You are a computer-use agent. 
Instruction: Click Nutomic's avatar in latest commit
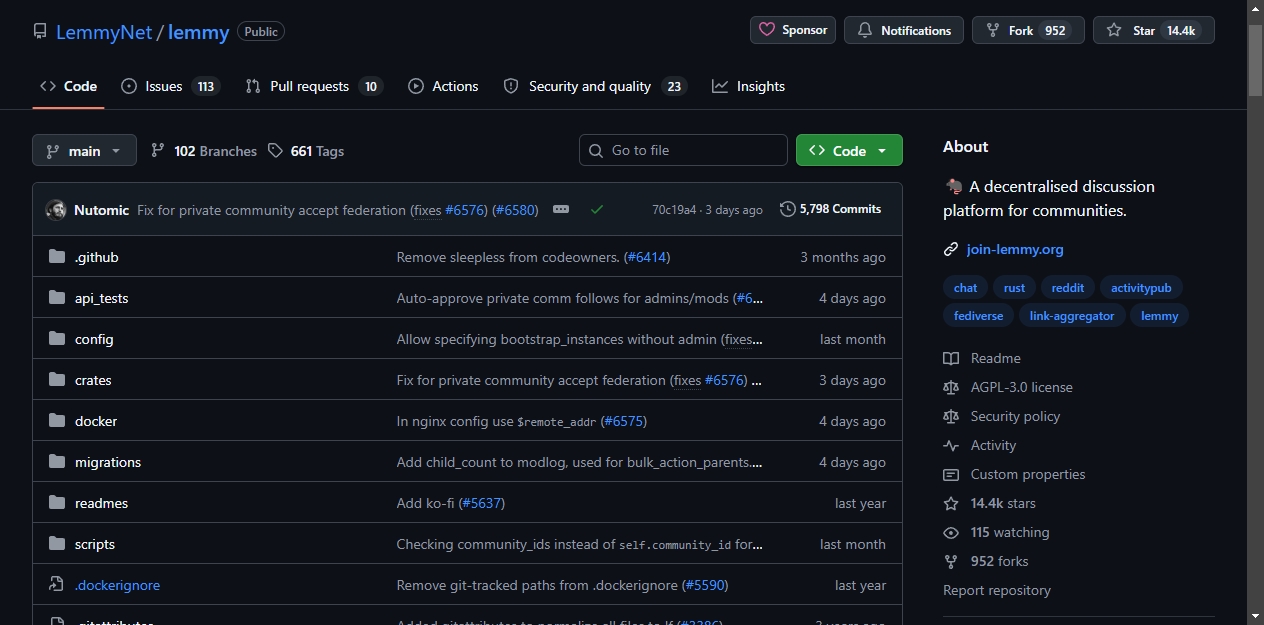coord(56,210)
